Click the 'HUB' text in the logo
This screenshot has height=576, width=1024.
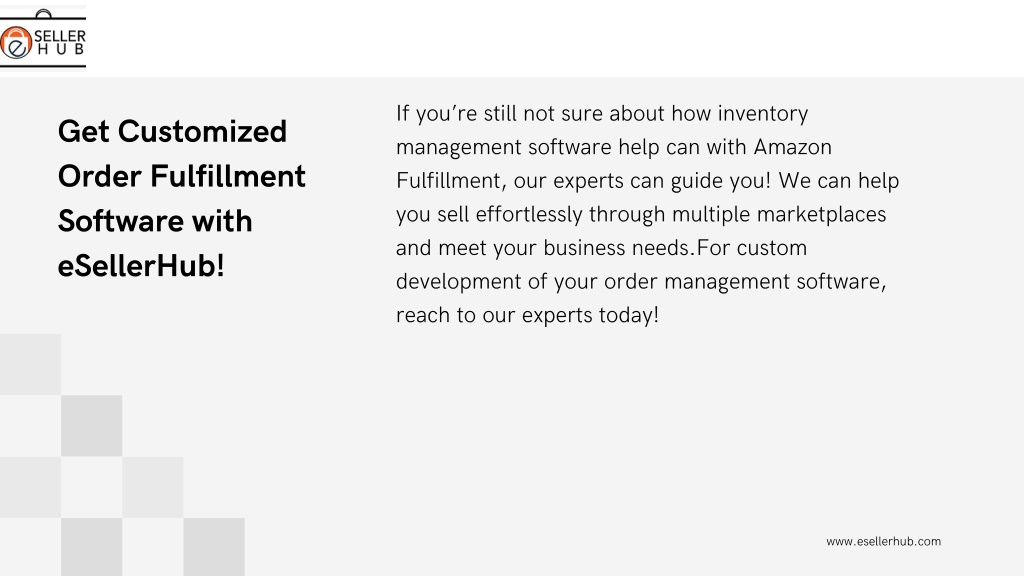(61, 50)
